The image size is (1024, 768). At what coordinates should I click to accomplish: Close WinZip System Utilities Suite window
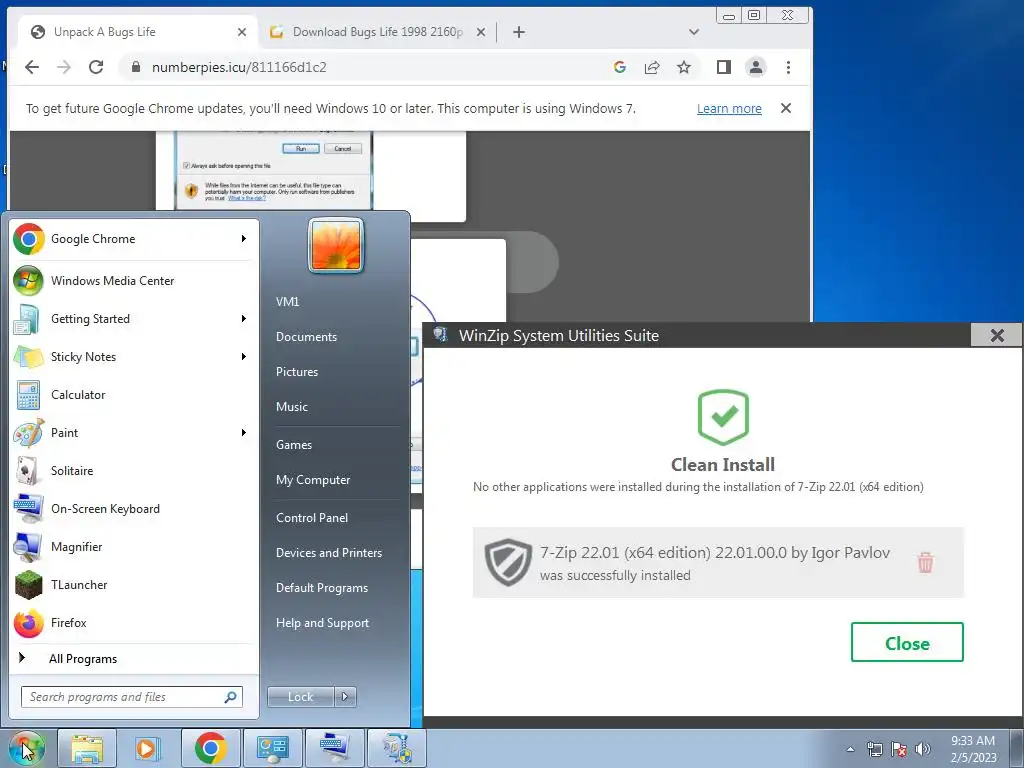click(997, 336)
